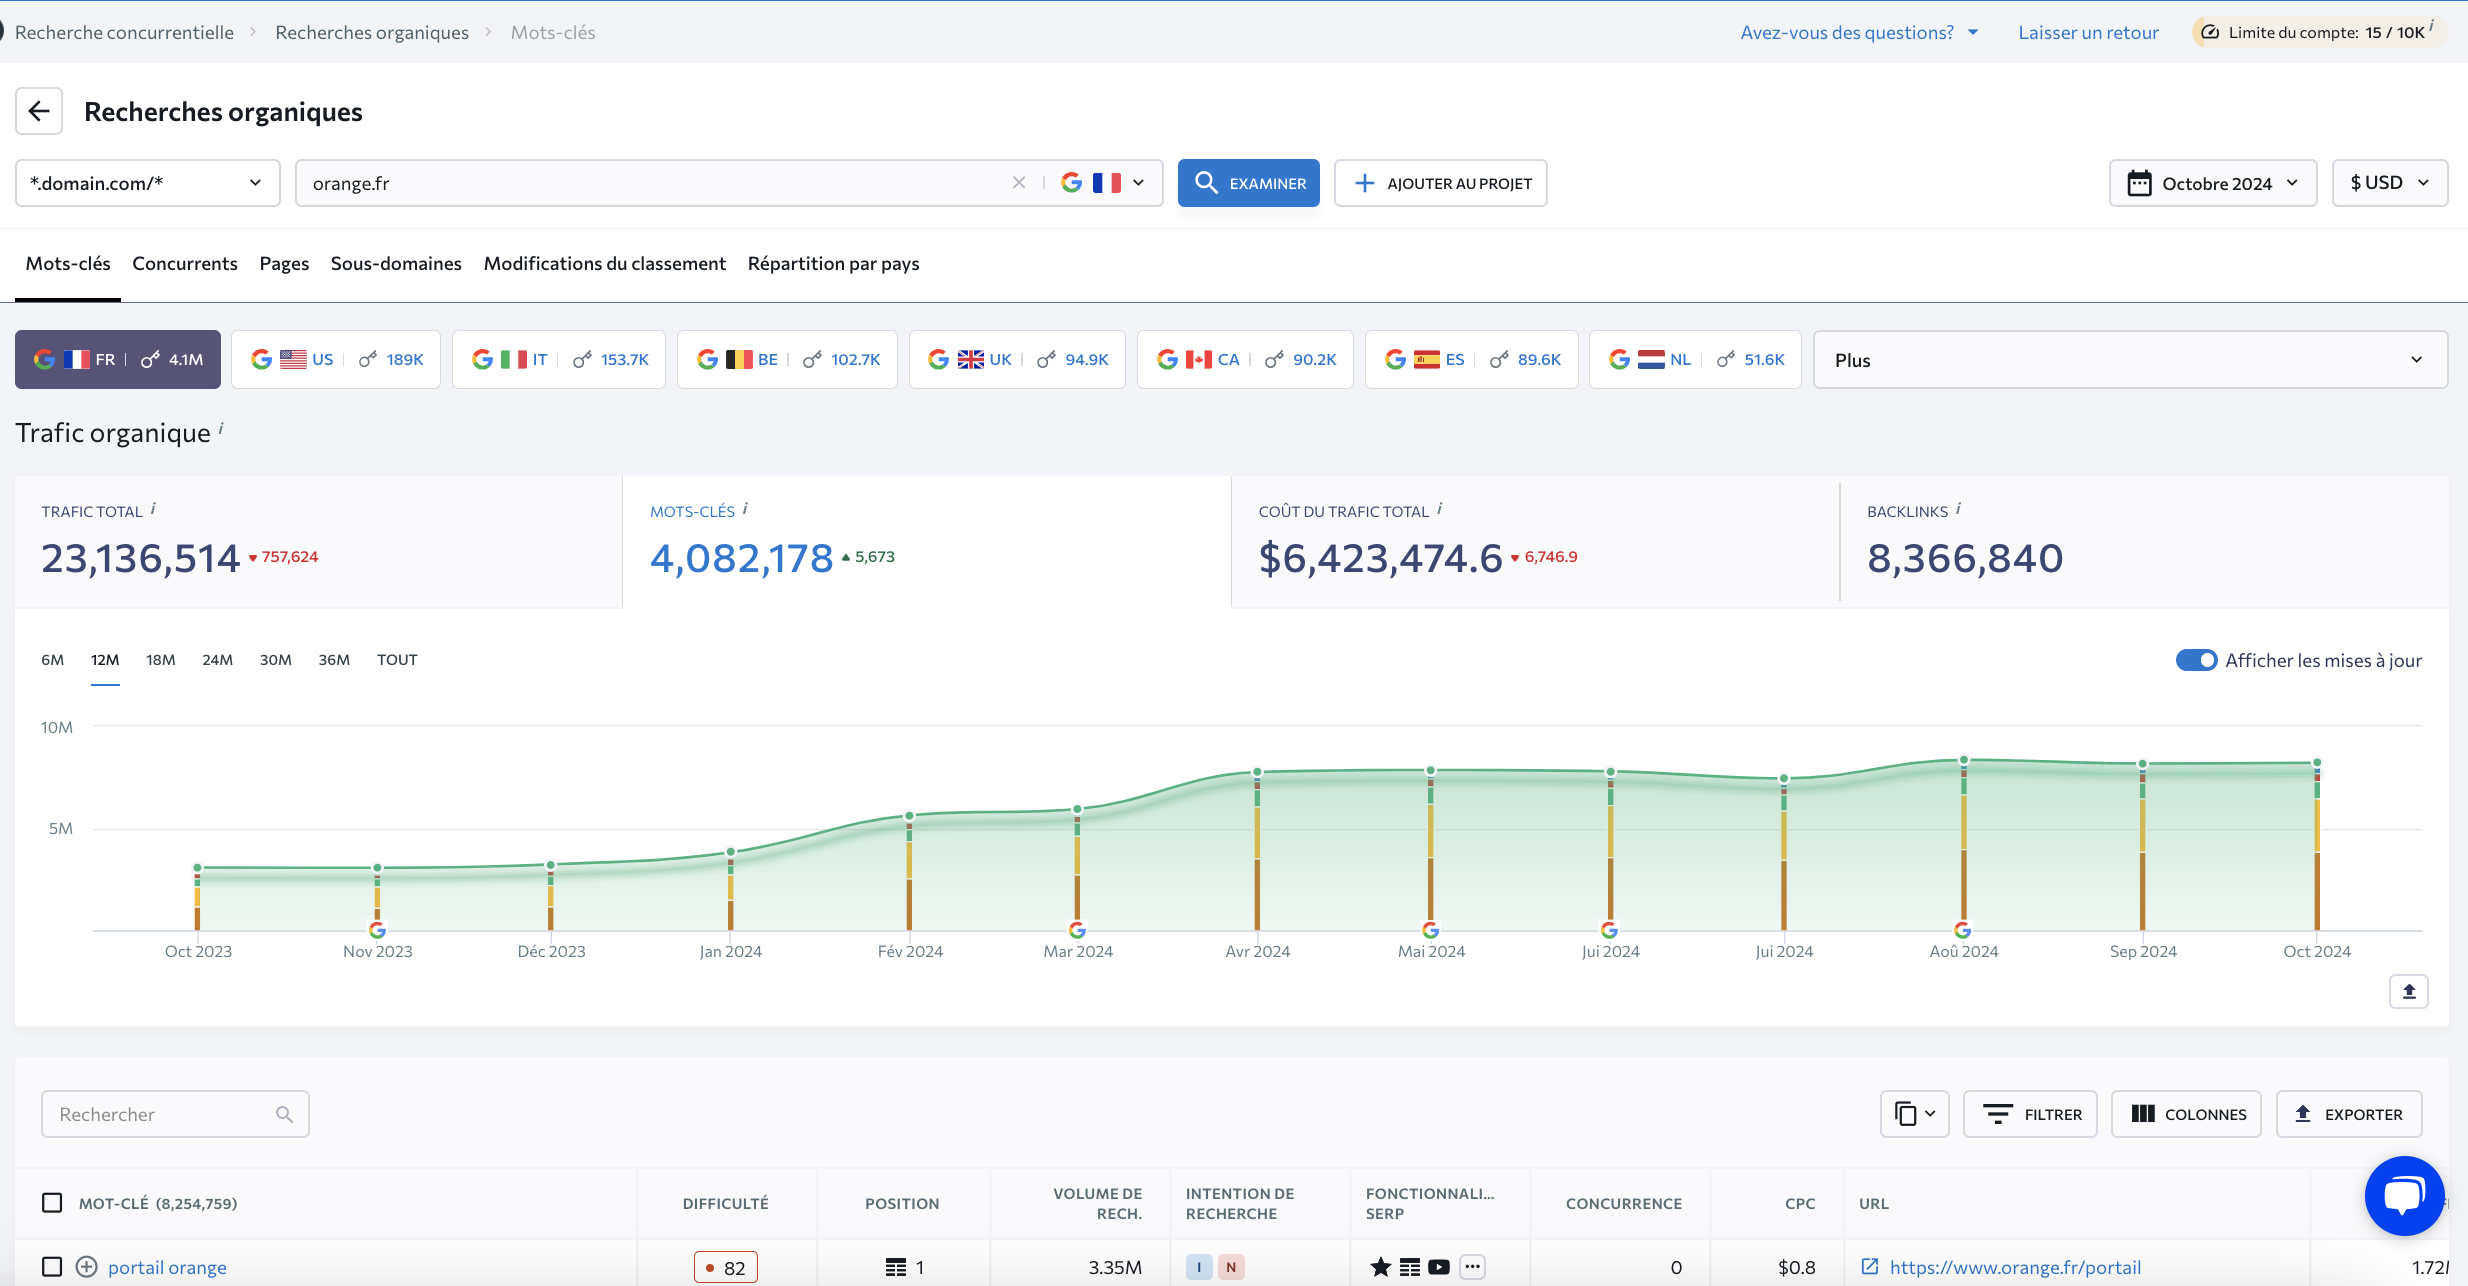2468x1286 pixels.
Task: Select the TOUT time range
Action: point(397,660)
